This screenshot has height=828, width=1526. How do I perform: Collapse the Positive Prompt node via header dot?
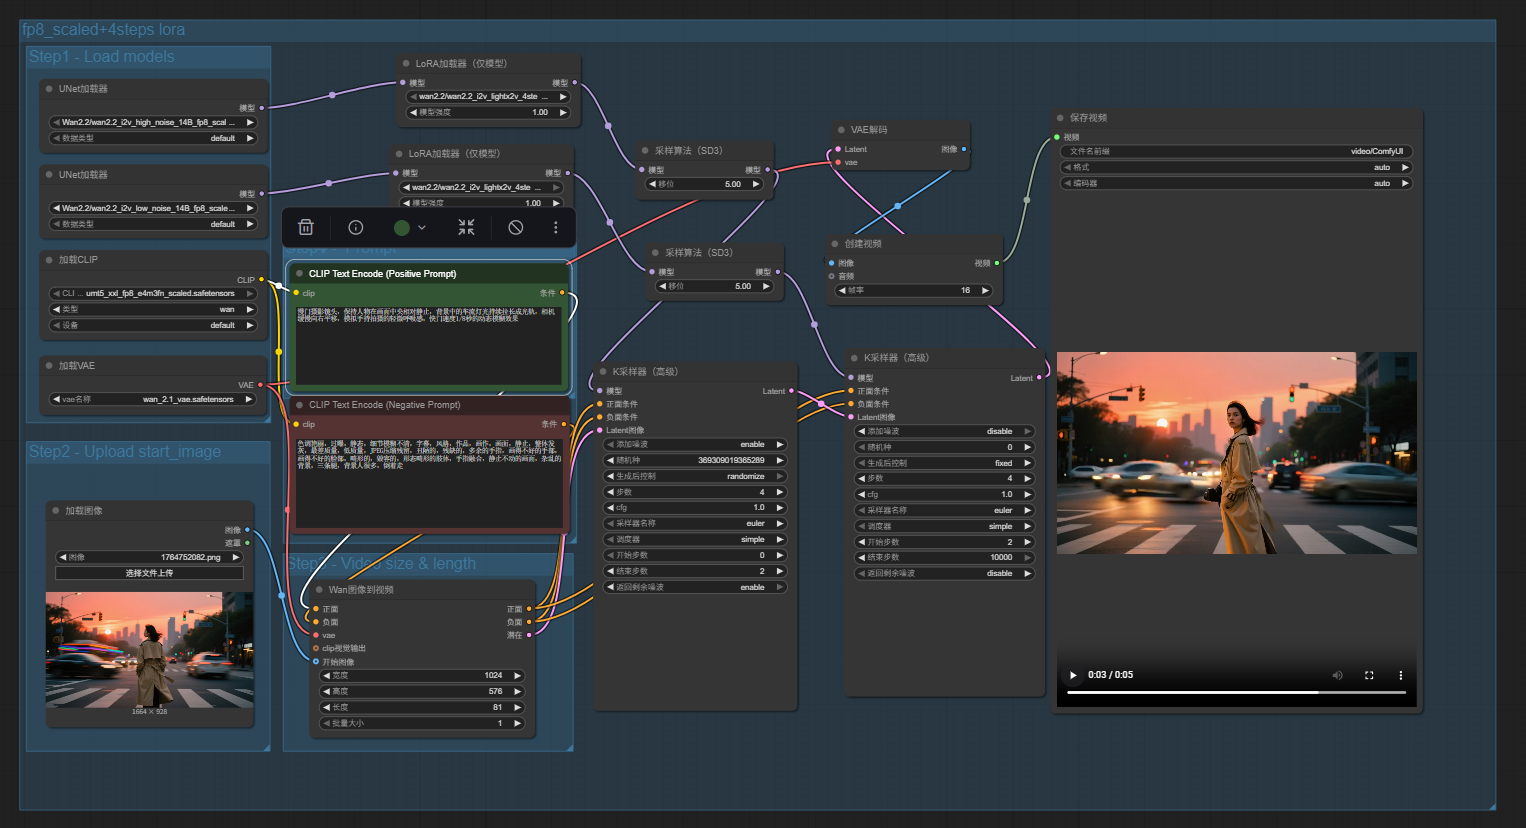[299, 274]
